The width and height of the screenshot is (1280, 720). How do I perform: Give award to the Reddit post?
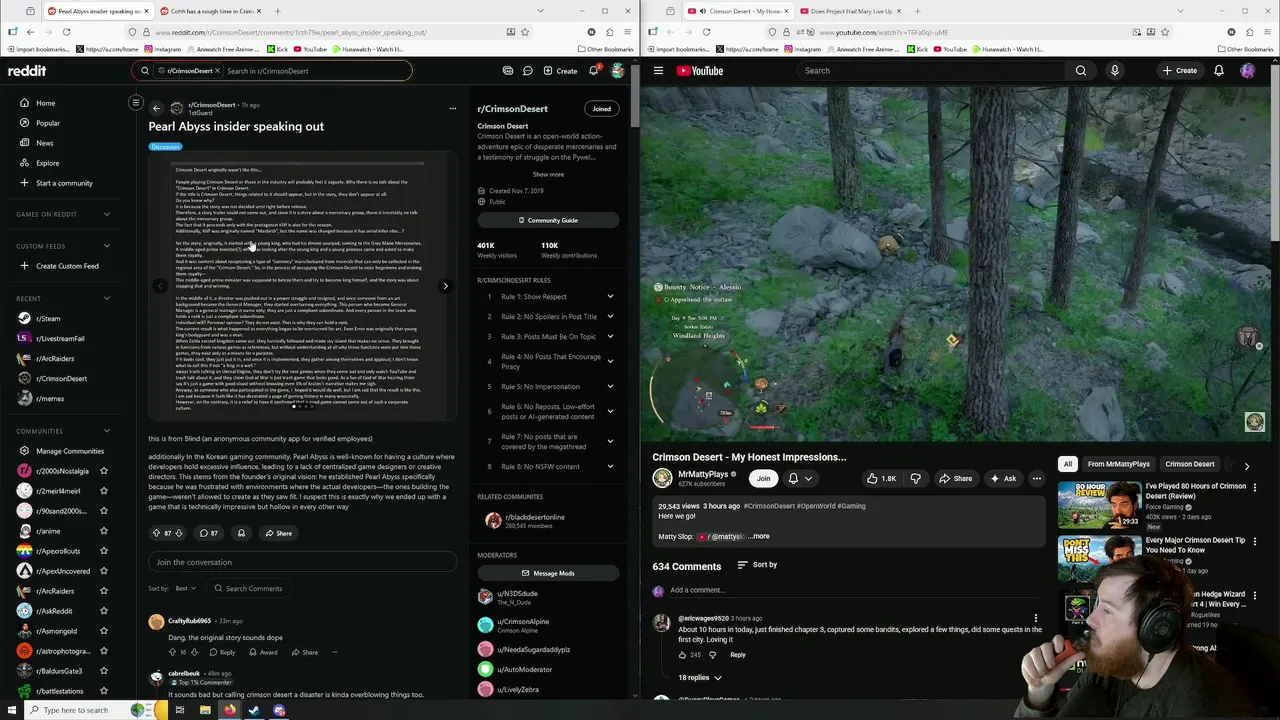(241, 533)
